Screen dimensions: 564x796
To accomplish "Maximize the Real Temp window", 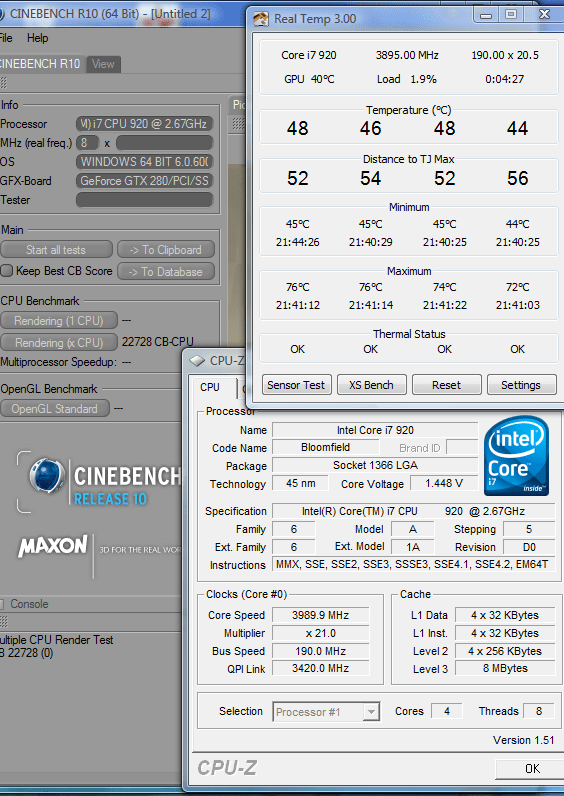I will (x=511, y=15).
